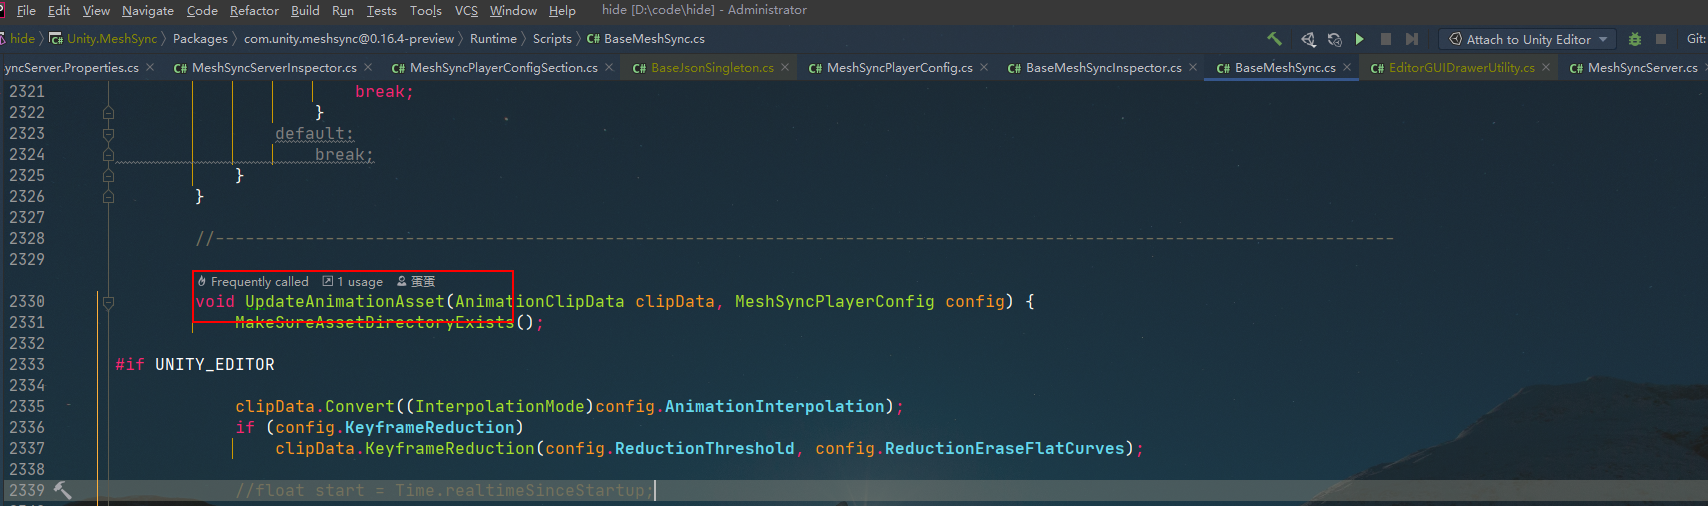Close the BaseMeshSyncInspector.cs tab
1708x506 pixels.
click(1193, 67)
